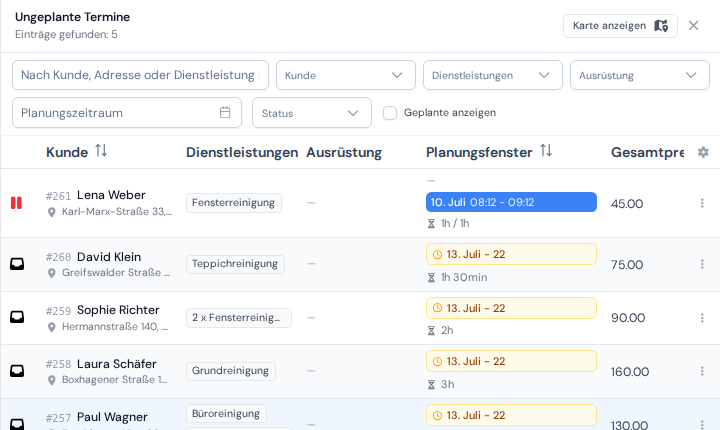Click the duration 1h 30min
Image resolution: width=720 pixels, height=430 pixels.
pyautogui.click(x=464, y=277)
